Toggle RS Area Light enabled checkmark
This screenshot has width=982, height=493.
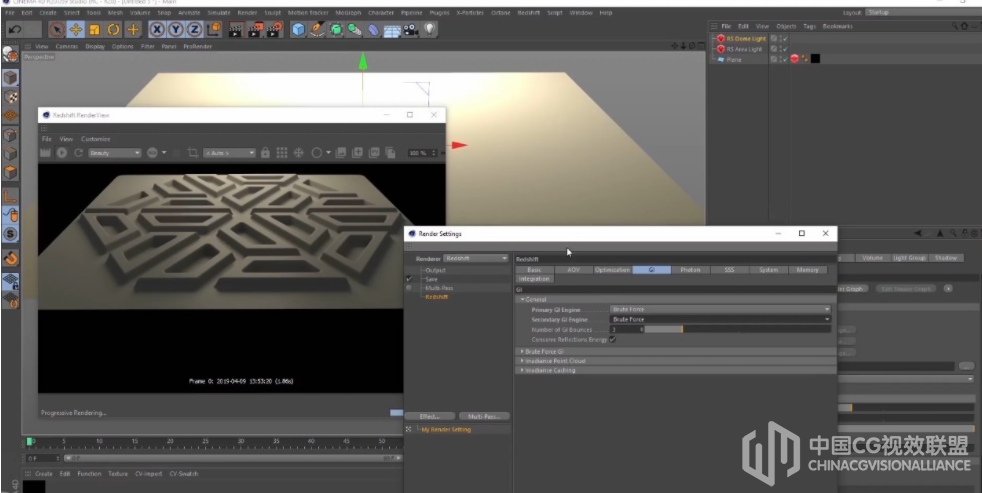click(x=785, y=49)
